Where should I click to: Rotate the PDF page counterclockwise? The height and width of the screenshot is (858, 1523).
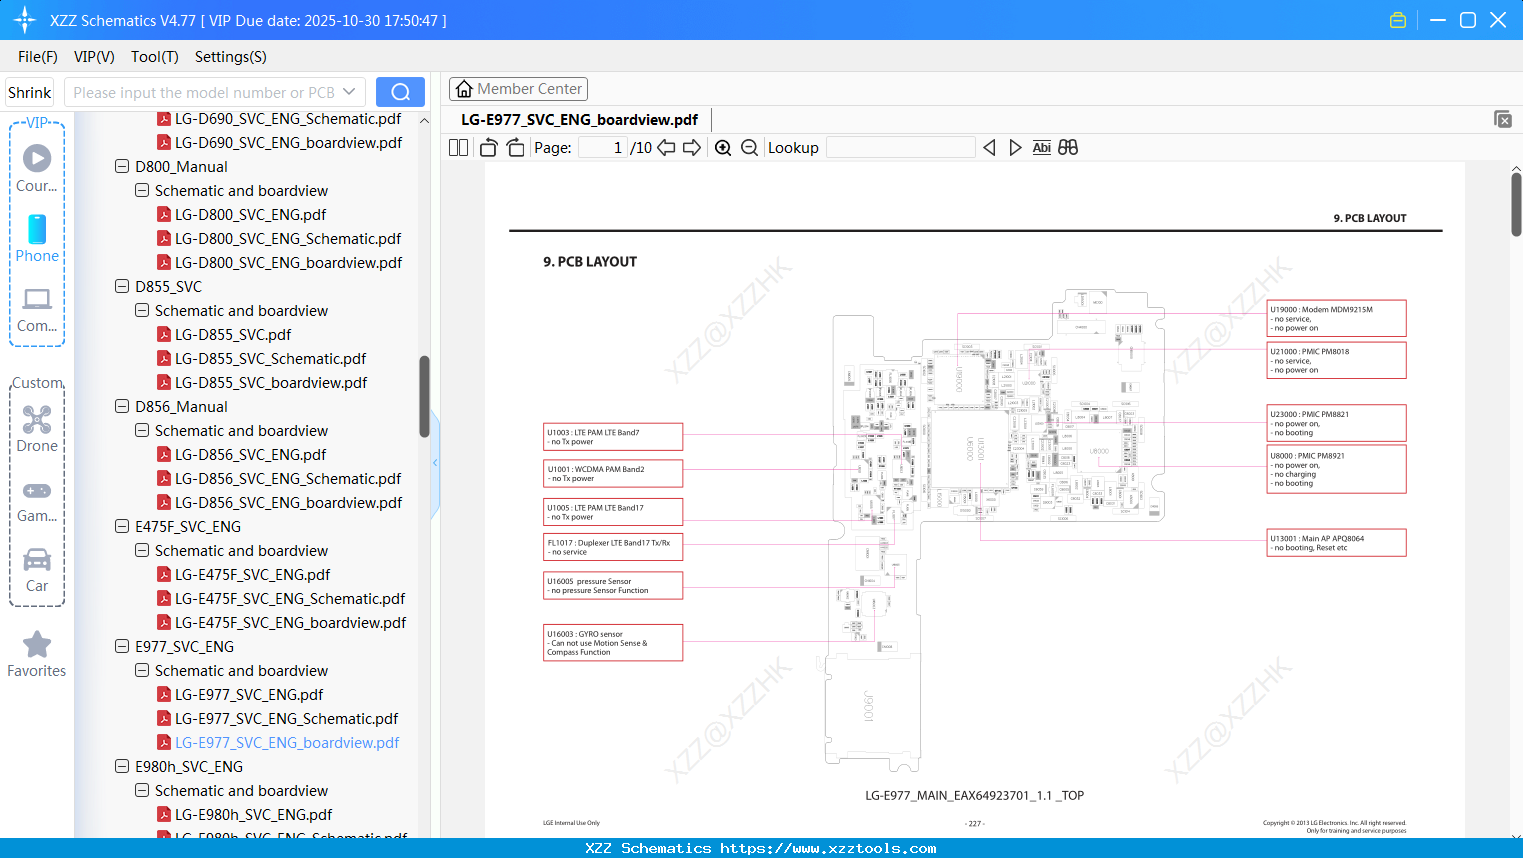488,147
